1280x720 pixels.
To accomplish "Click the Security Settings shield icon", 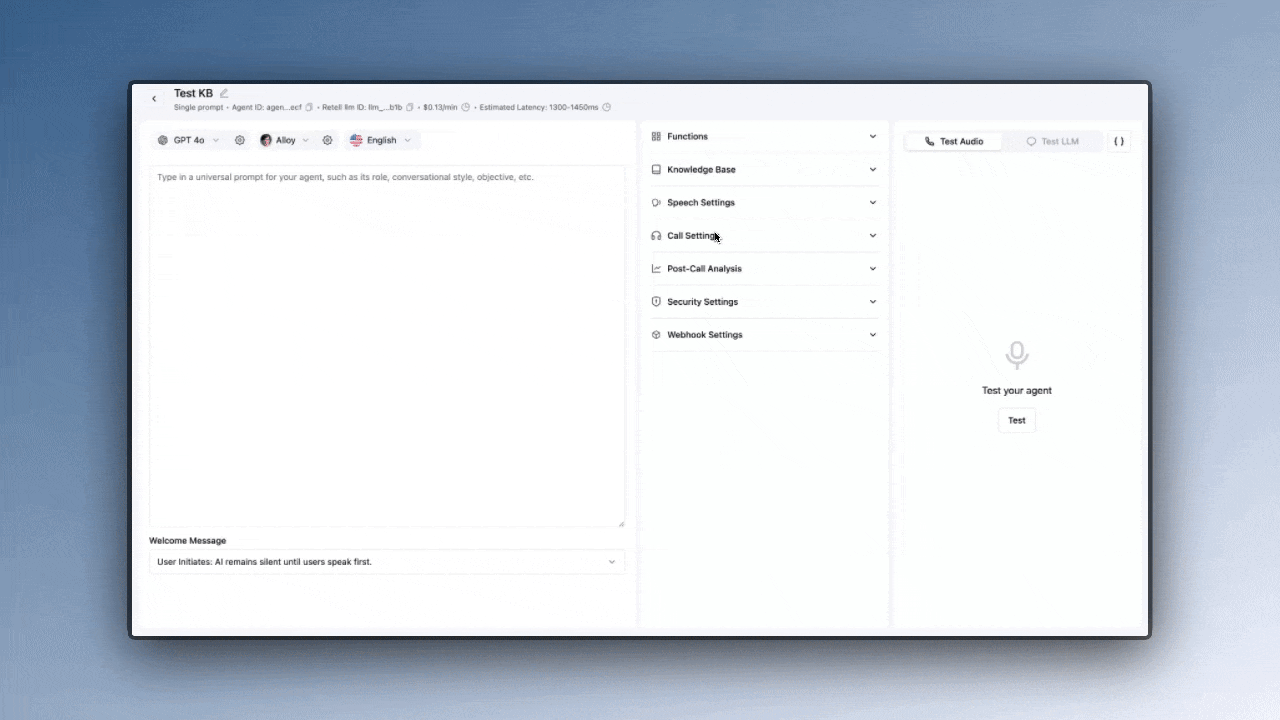I will pyautogui.click(x=656, y=301).
